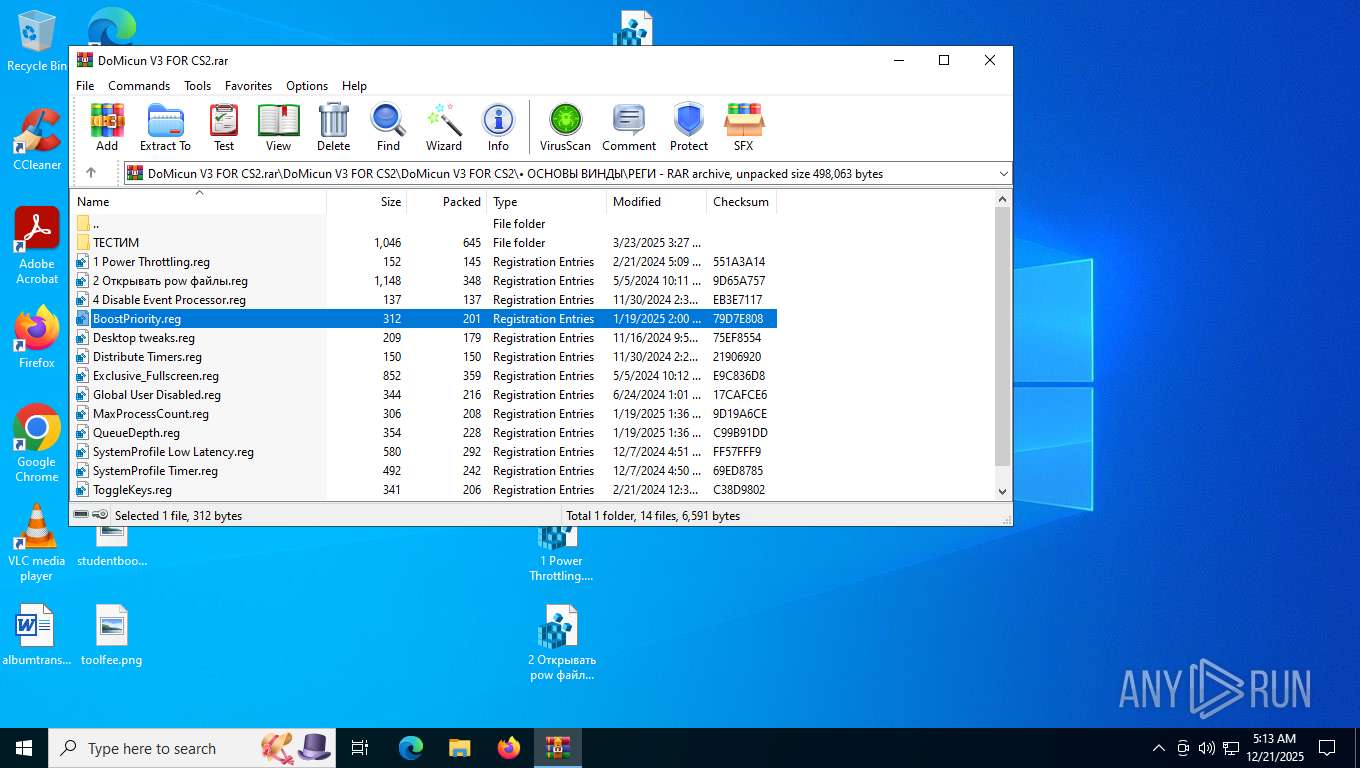Select MaxProcessCount.reg file
Screen dimensions: 1360x768
click(x=424, y=414)
